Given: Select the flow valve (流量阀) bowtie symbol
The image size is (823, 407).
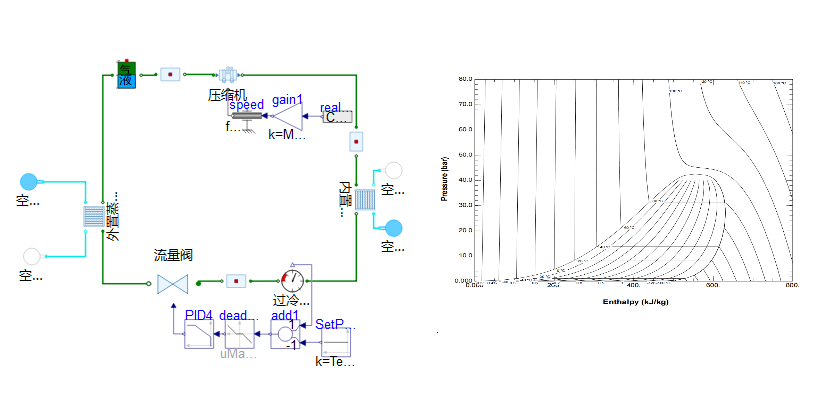Looking at the screenshot, I should click(172, 283).
